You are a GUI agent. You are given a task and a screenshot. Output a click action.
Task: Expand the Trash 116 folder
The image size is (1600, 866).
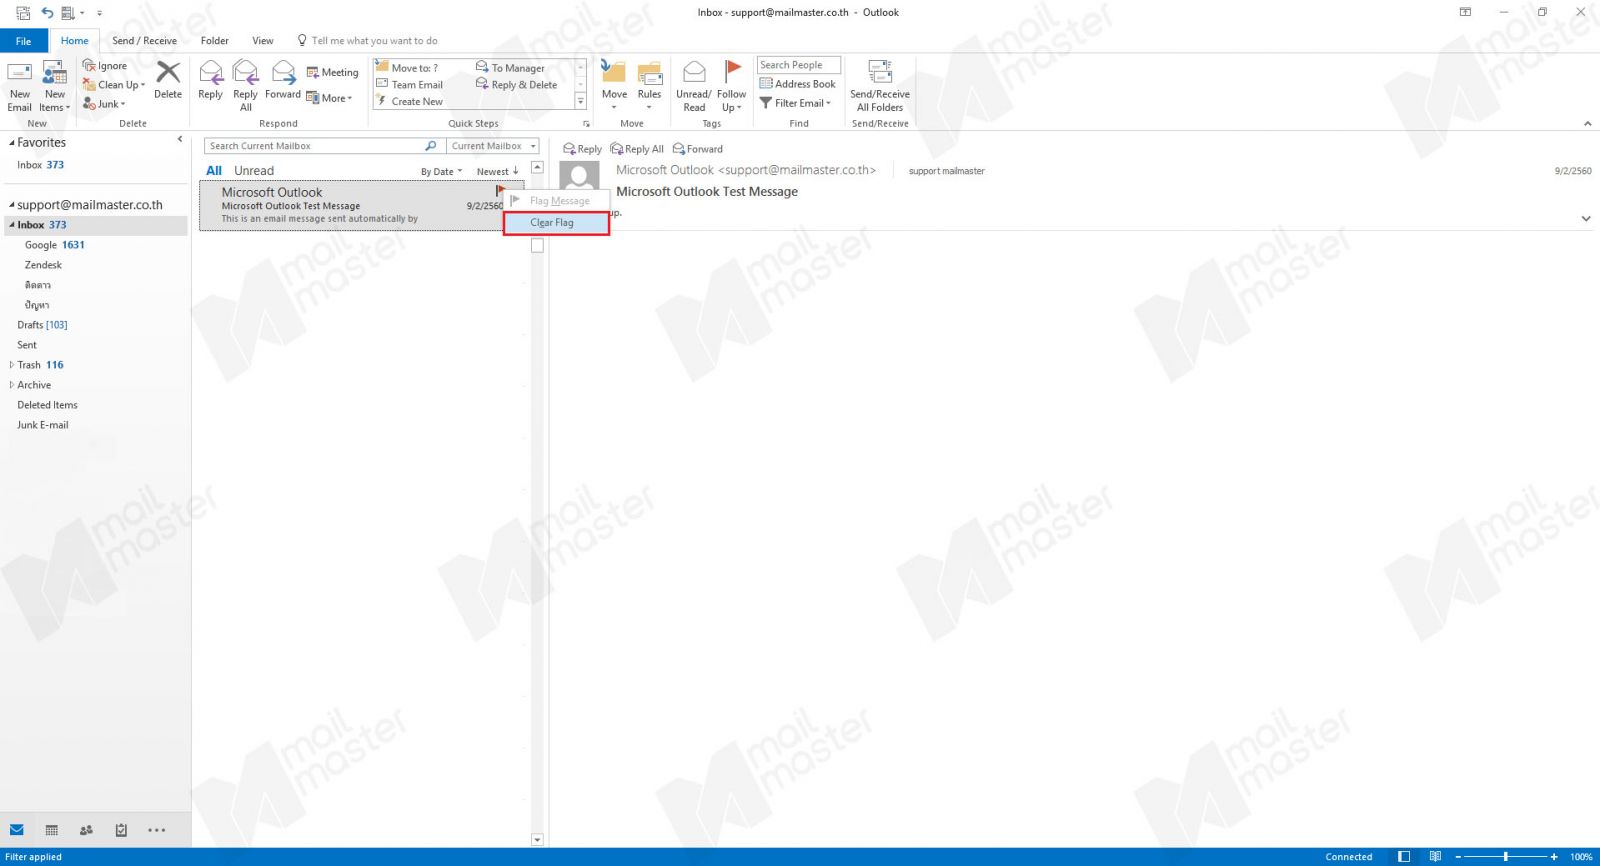[12, 365]
